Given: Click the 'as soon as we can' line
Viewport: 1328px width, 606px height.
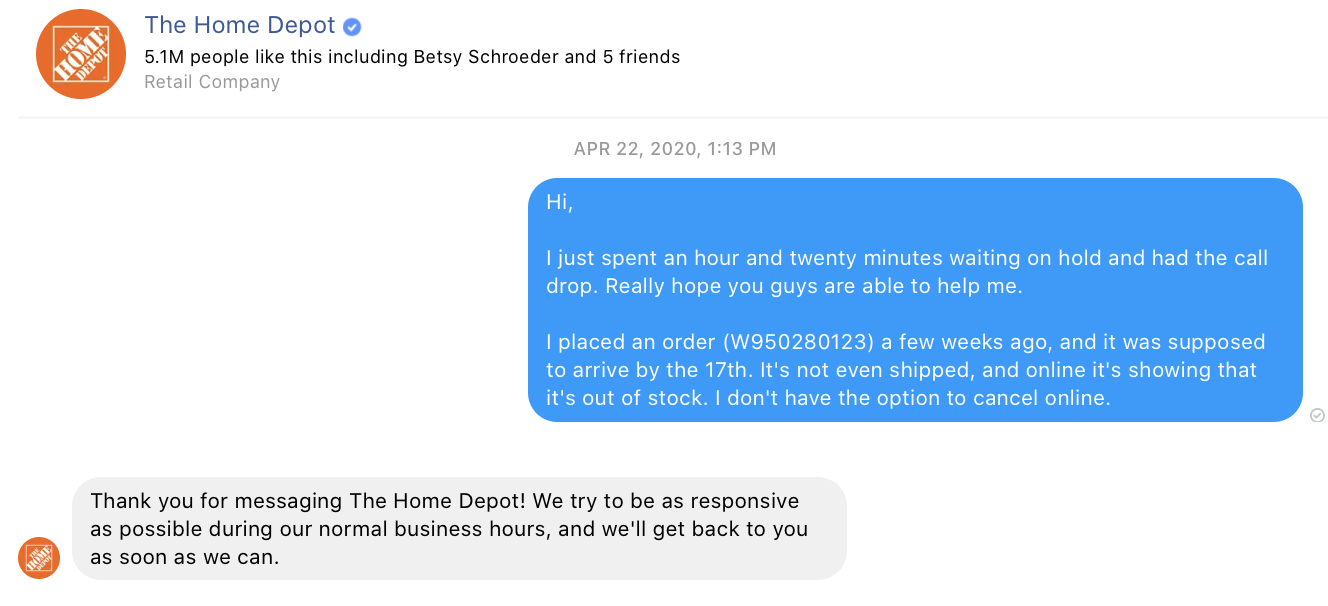Looking at the screenshot, I should (x=185, y=557).
